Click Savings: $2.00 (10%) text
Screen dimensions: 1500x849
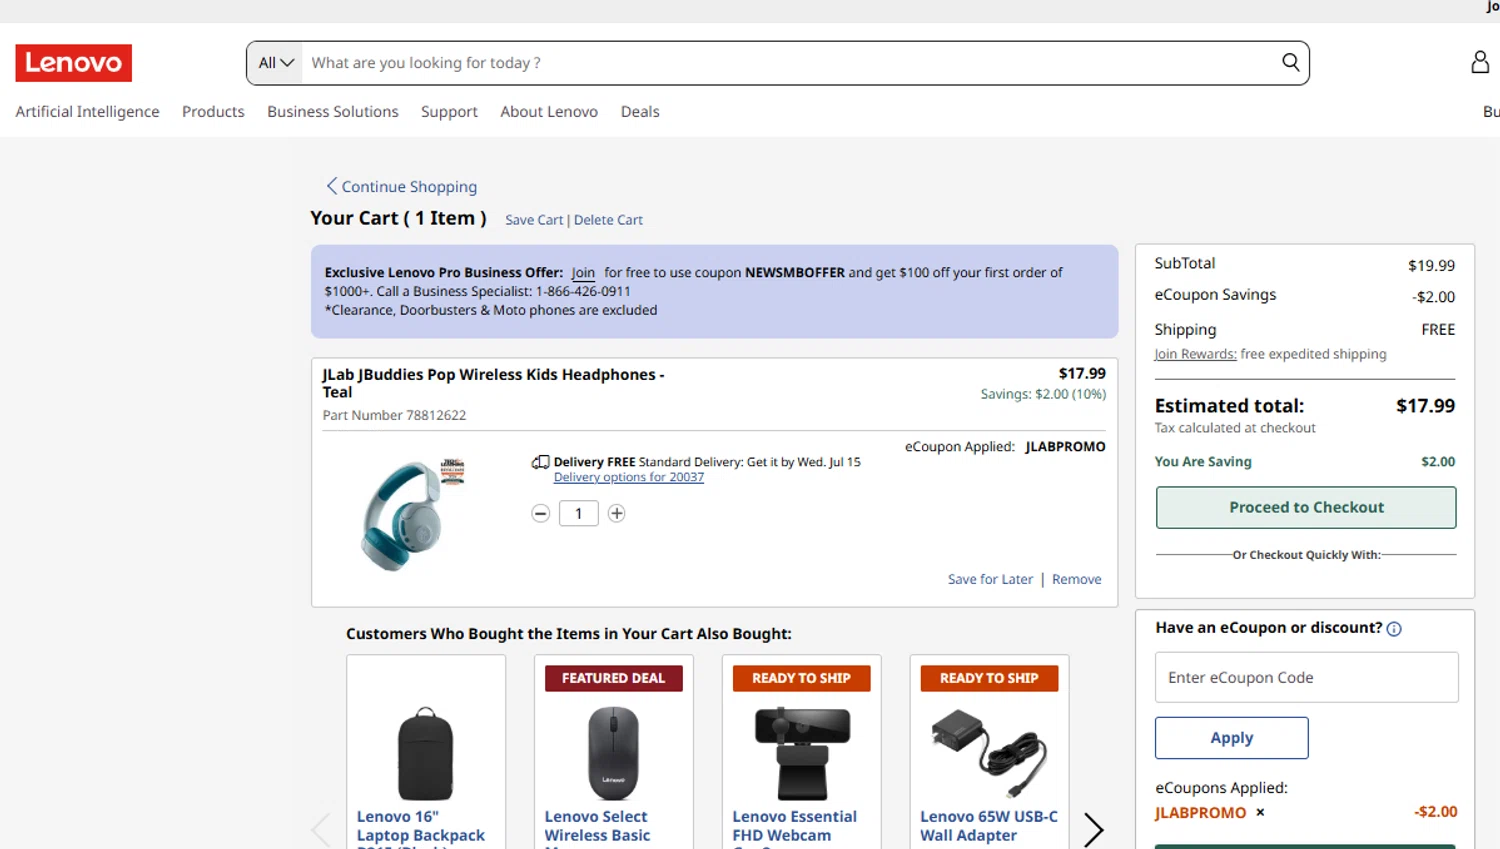pyautogui.click(x=1043, y=394)
